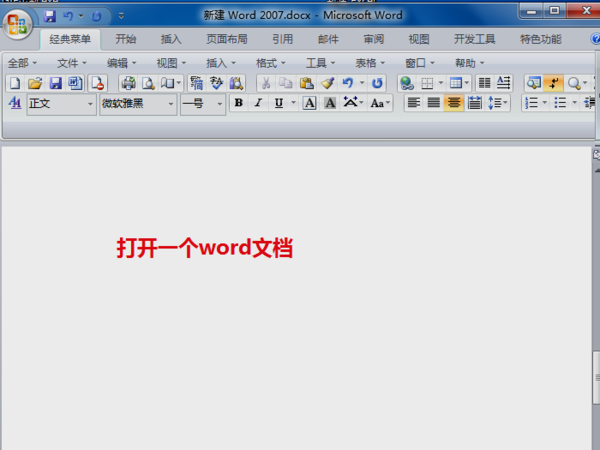600x450 pixels.
Task: Insert hyperlink using globe icon
Action: [407, 83]
